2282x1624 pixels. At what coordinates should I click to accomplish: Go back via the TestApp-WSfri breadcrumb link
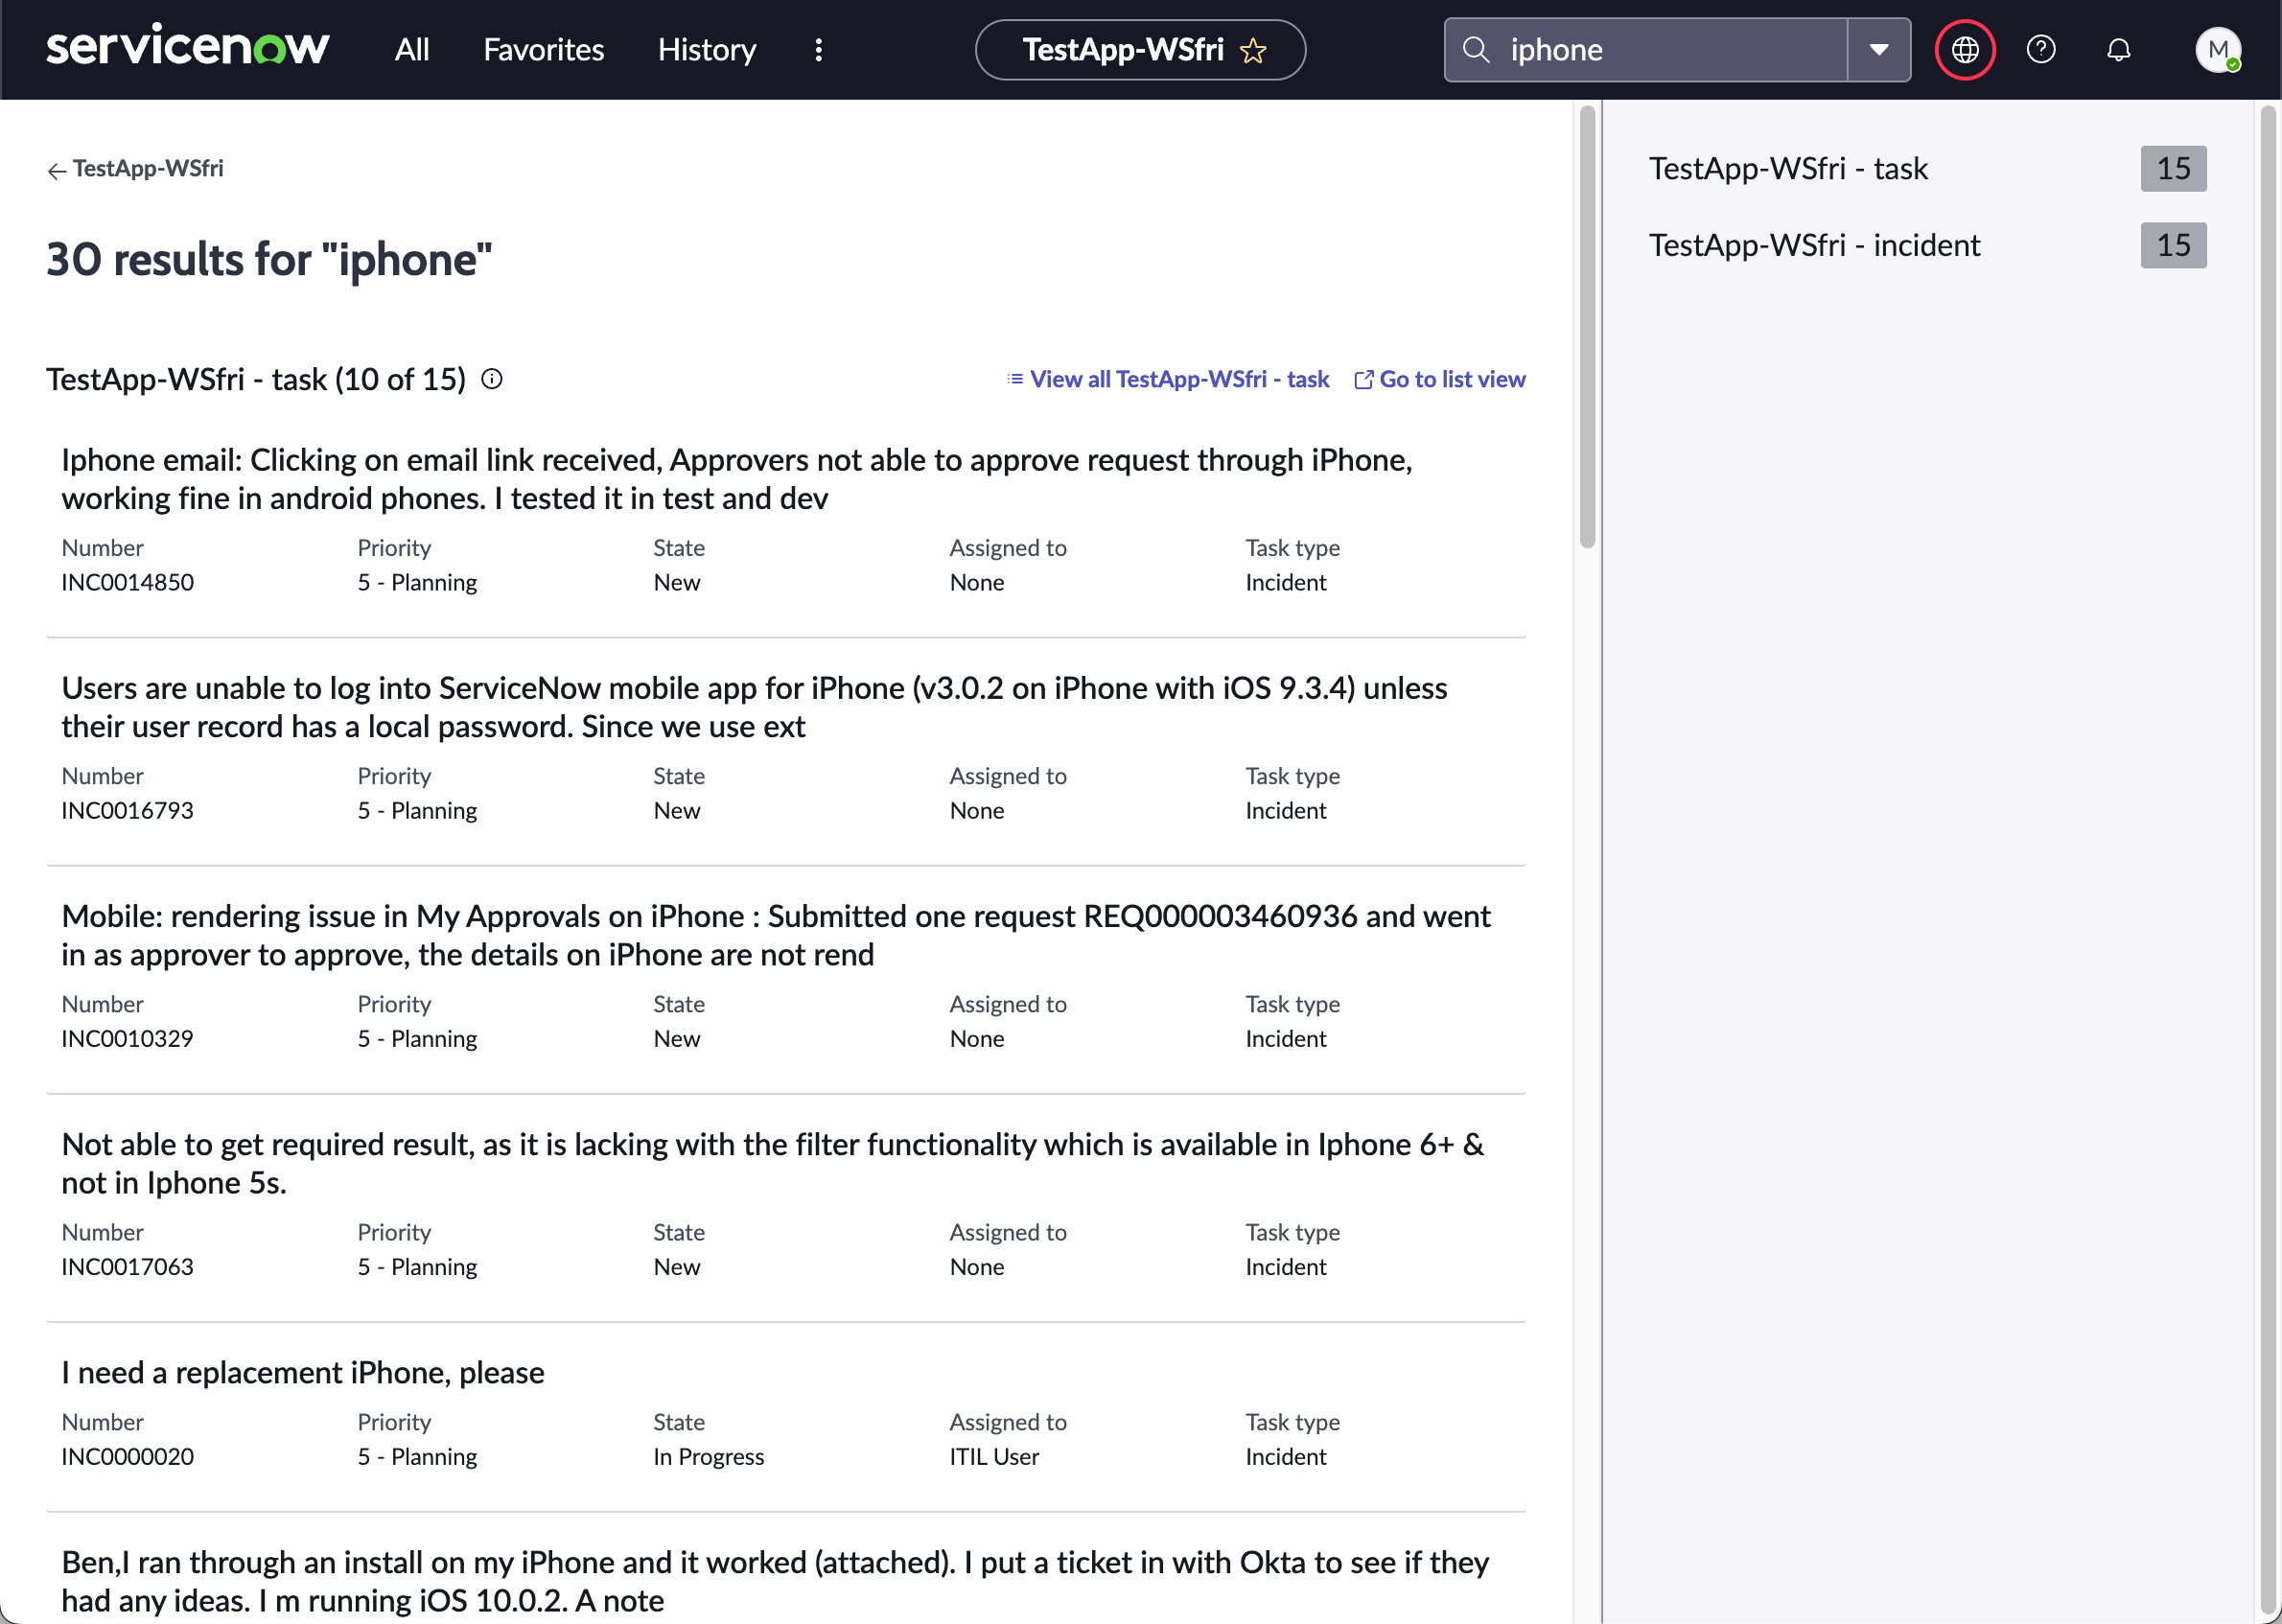[x=135, y=168]
